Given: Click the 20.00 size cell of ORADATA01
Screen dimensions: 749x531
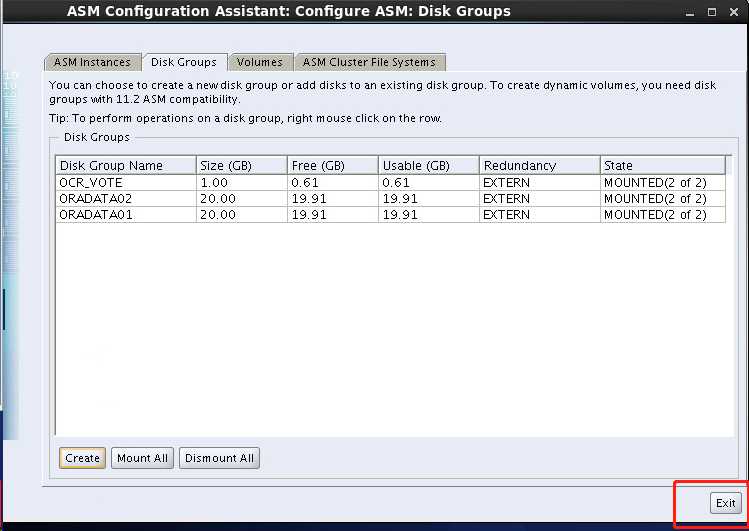Looking at the screenshot, I should click(241, 215).
